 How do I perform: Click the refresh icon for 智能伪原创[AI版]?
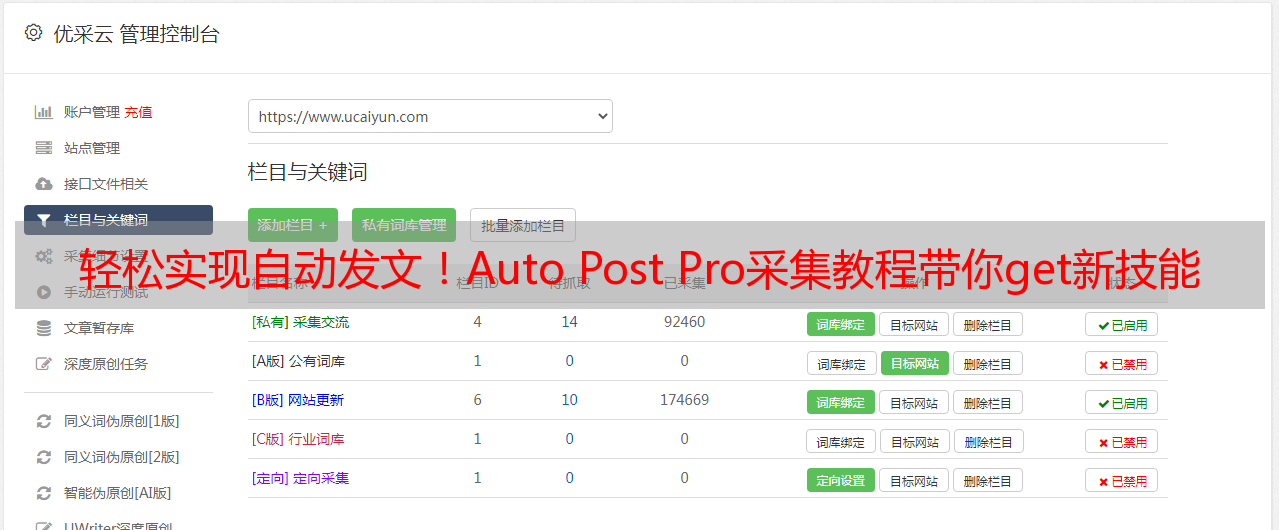click(x=43, y=493)
